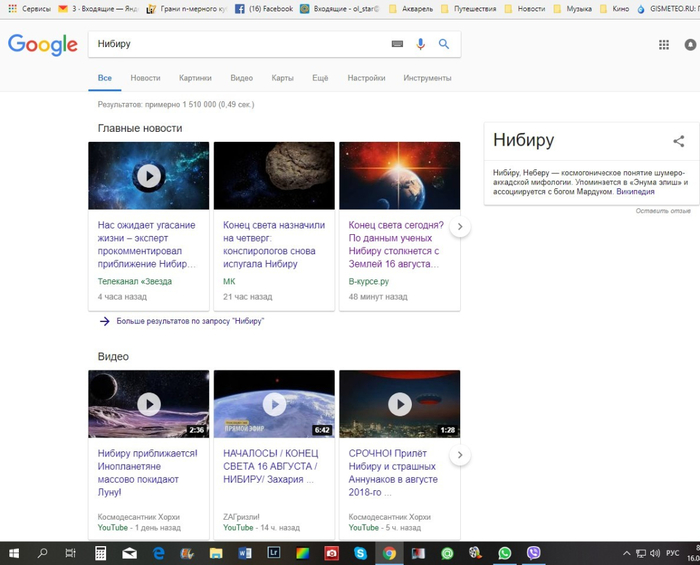Screen dimensions: 700x565
Task: Play the news video about угасание жизни
Action: coord(149,176)
